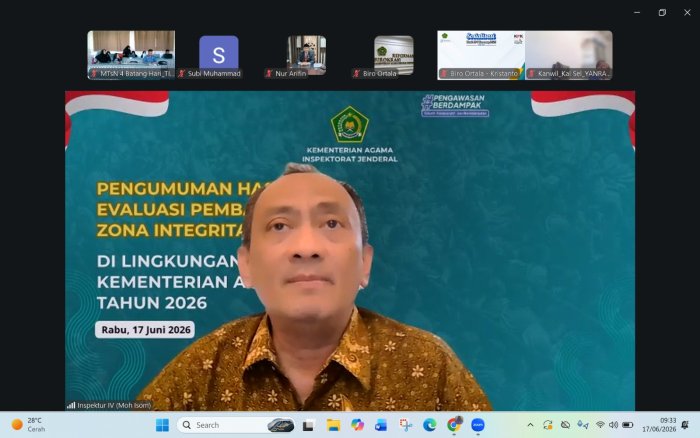
Task: Select the Subi Muhammad avatar tile
Action: point(219,55)
